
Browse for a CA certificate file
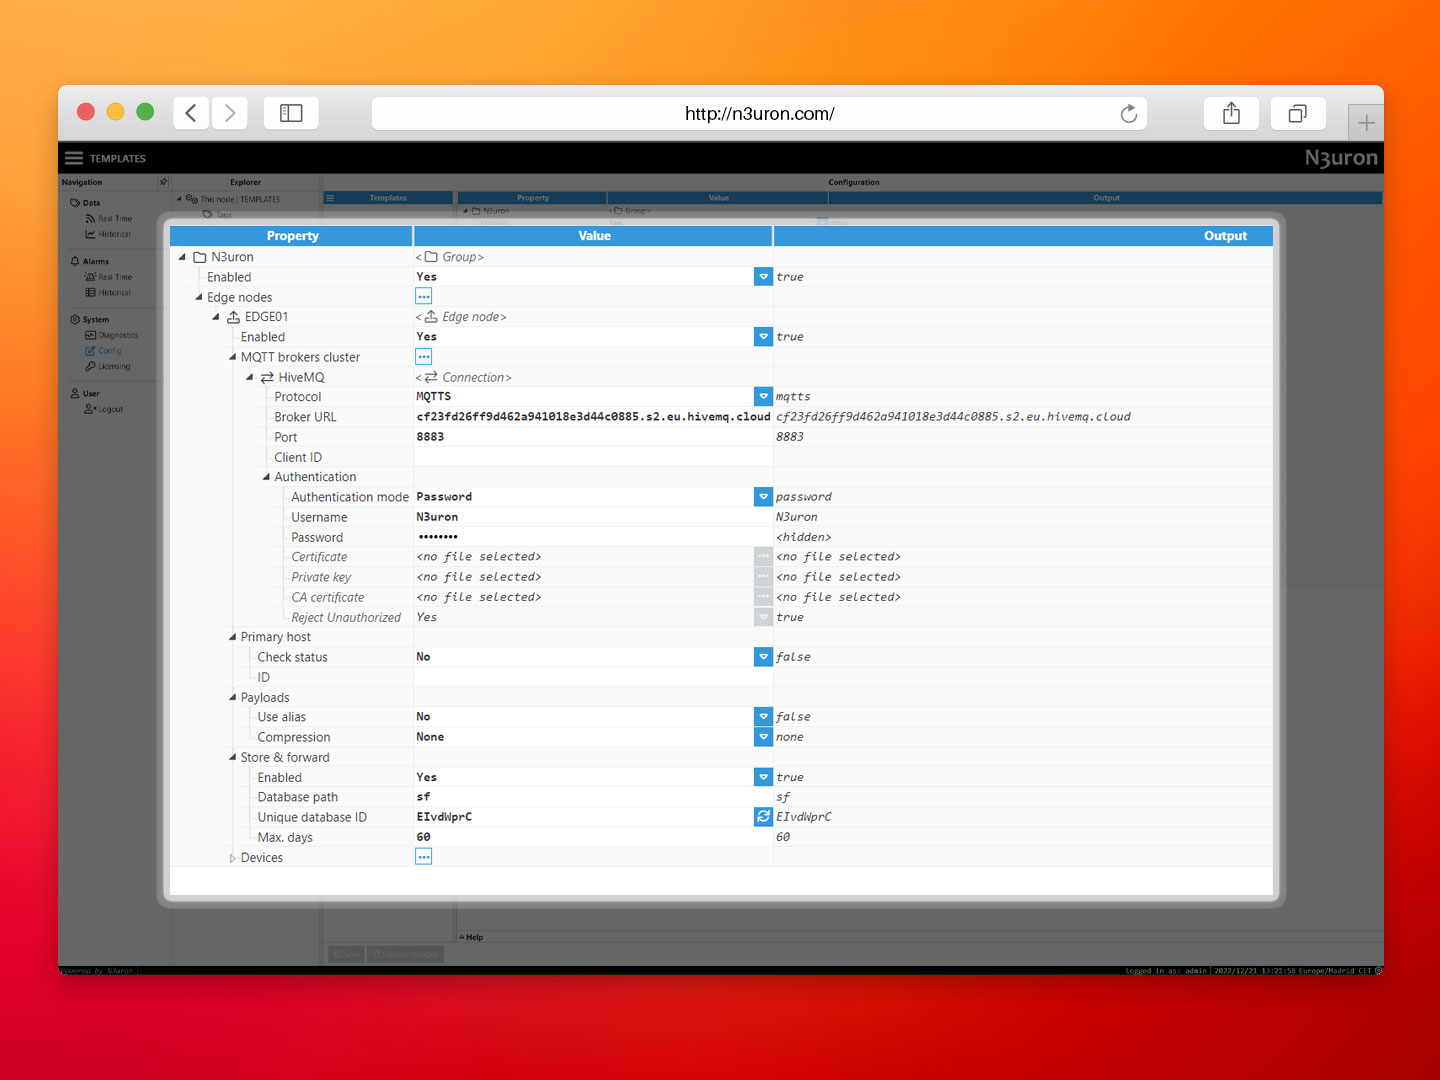click(763, 597)
